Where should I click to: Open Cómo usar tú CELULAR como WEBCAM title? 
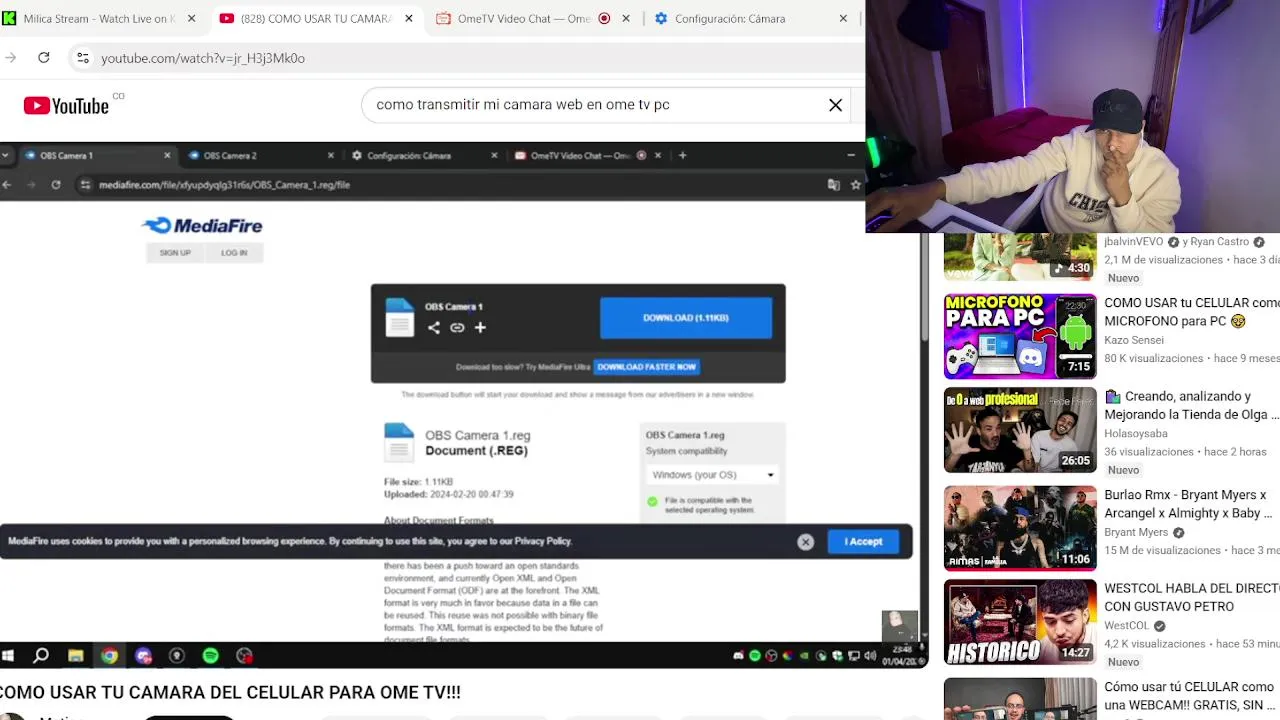(x=1191, y=696)
